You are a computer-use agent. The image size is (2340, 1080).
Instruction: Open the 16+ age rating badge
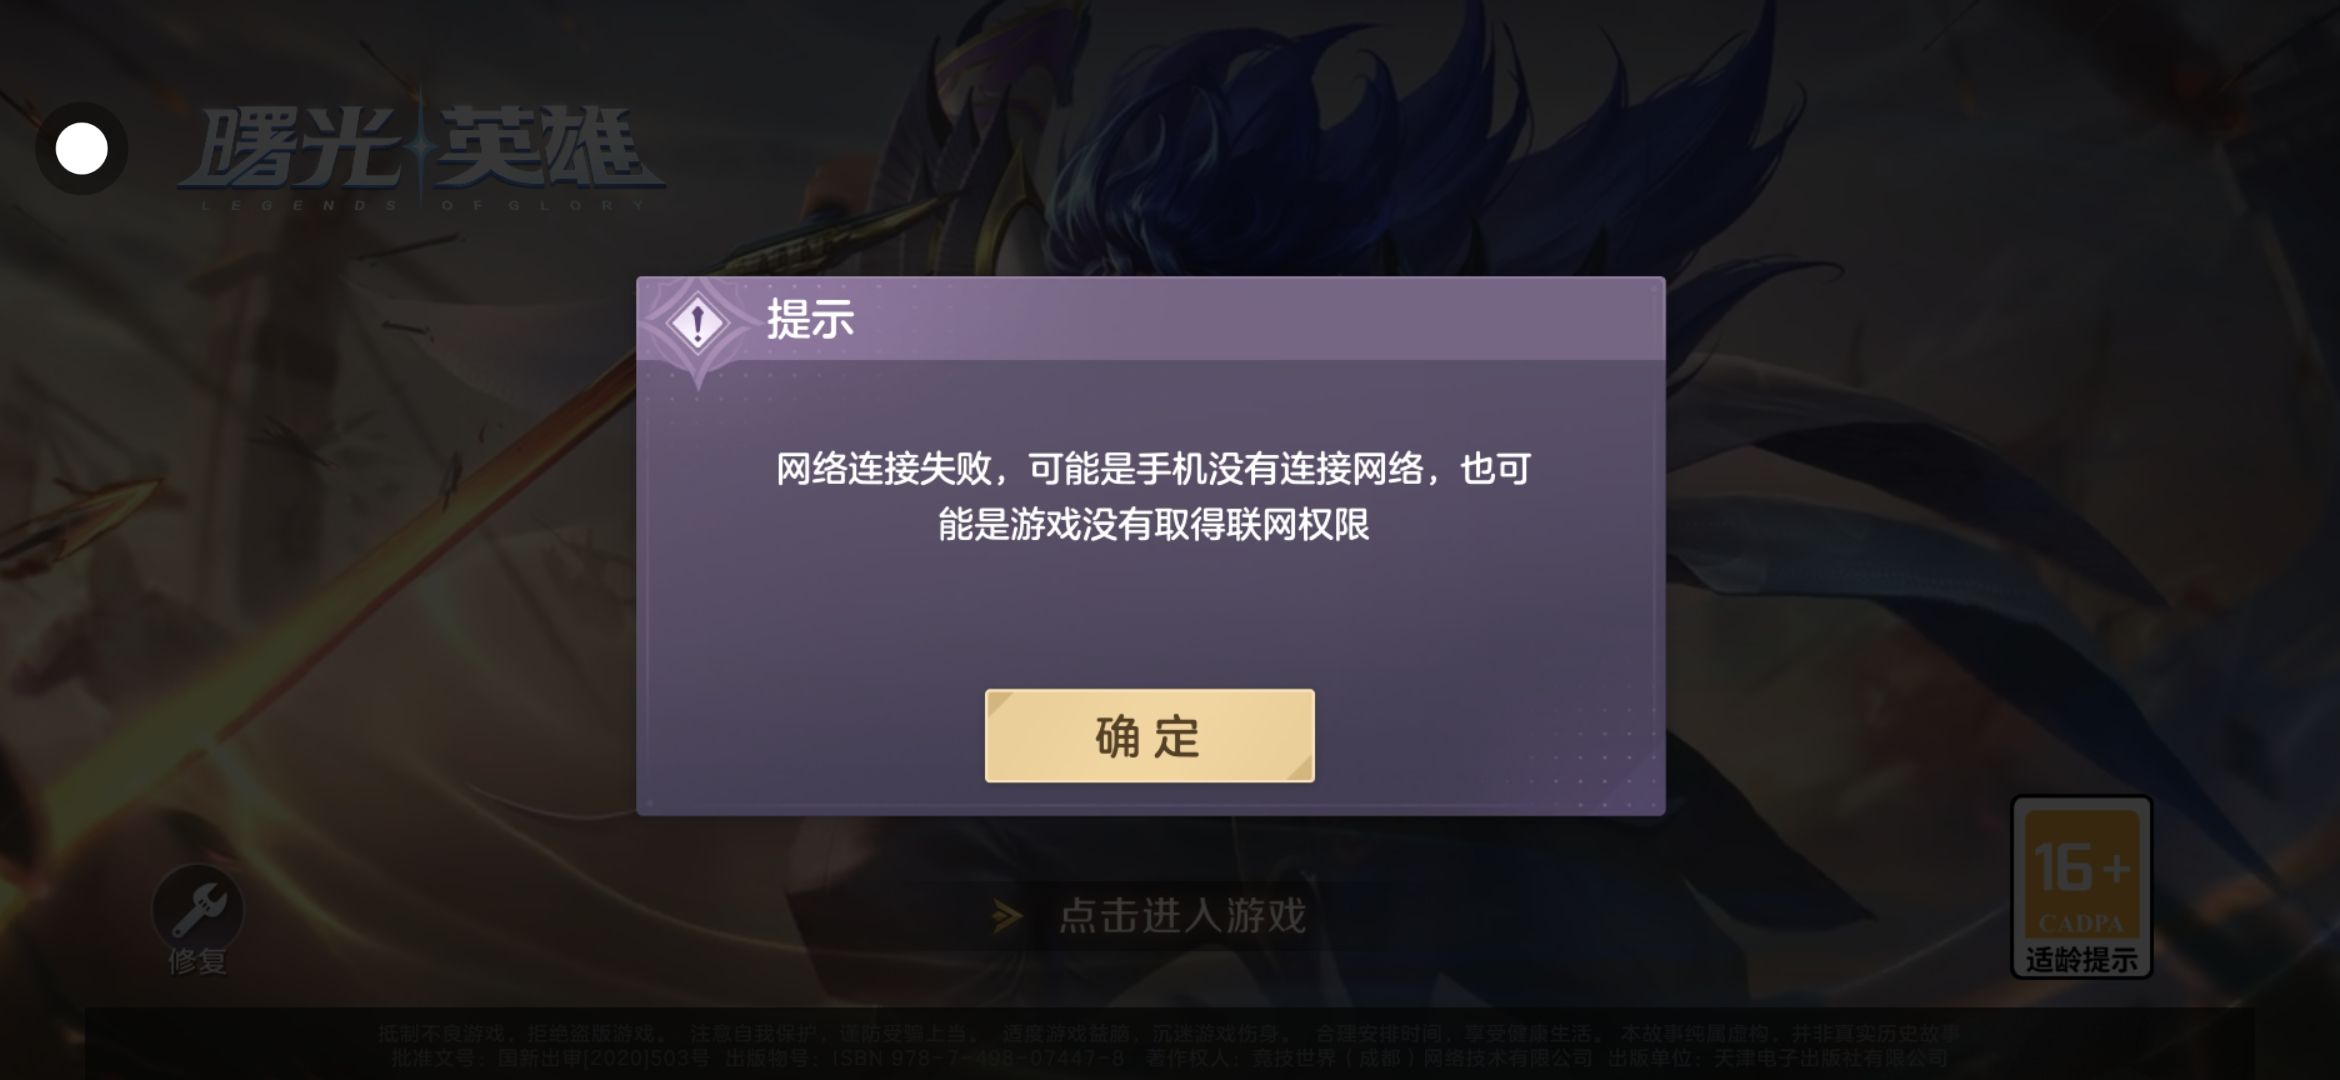(x=2081, y=886)
